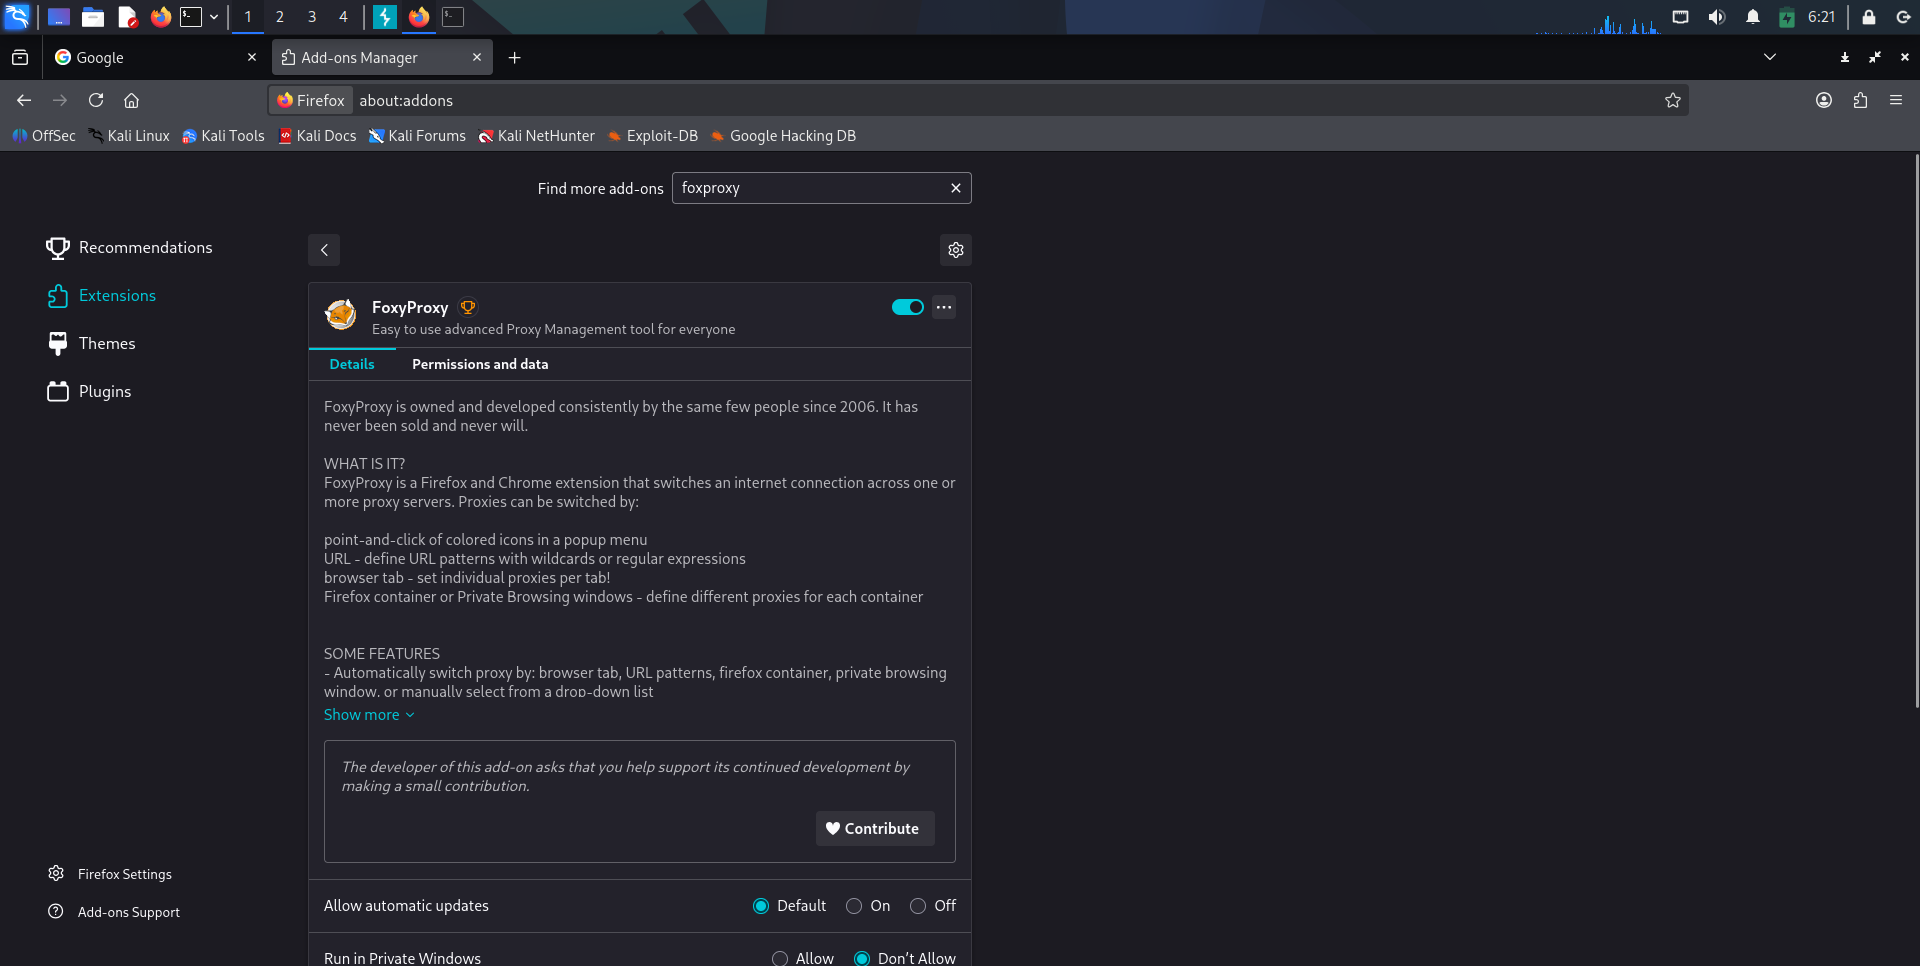Click the FoxyProxy recommended badge

[x=468, y=307]
